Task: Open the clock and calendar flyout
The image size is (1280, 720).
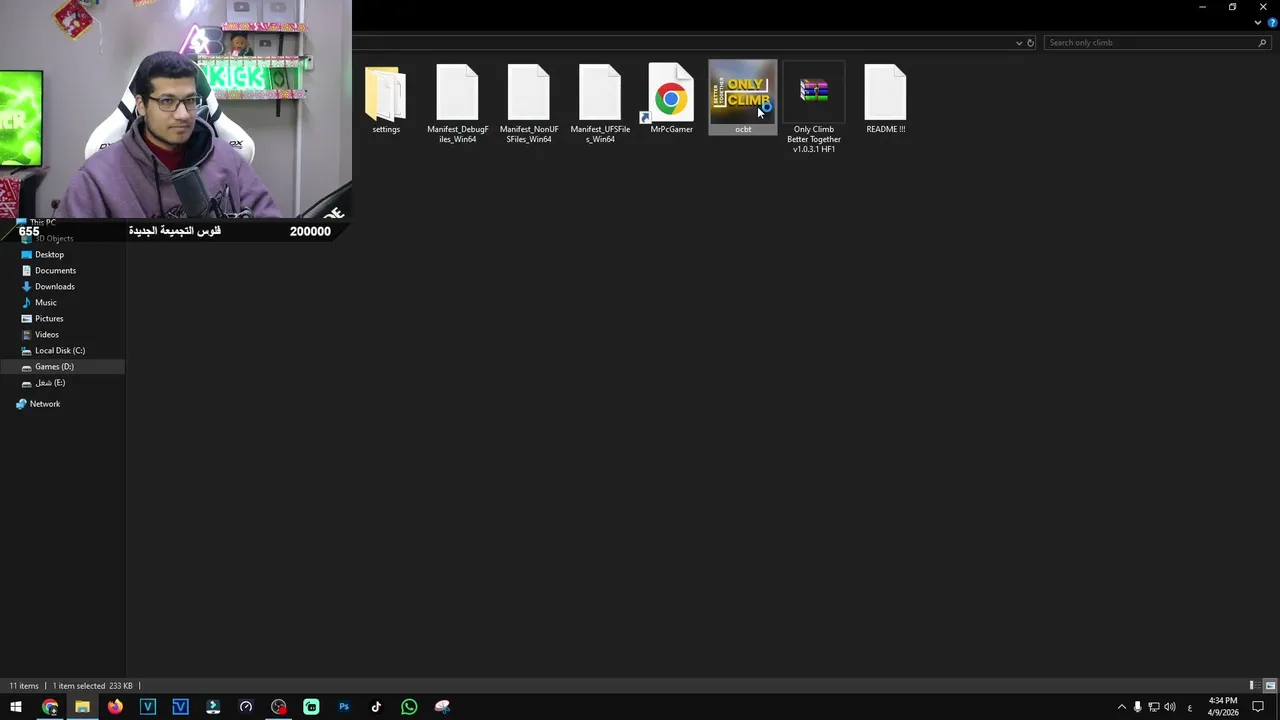Action: pos(1223,707)
